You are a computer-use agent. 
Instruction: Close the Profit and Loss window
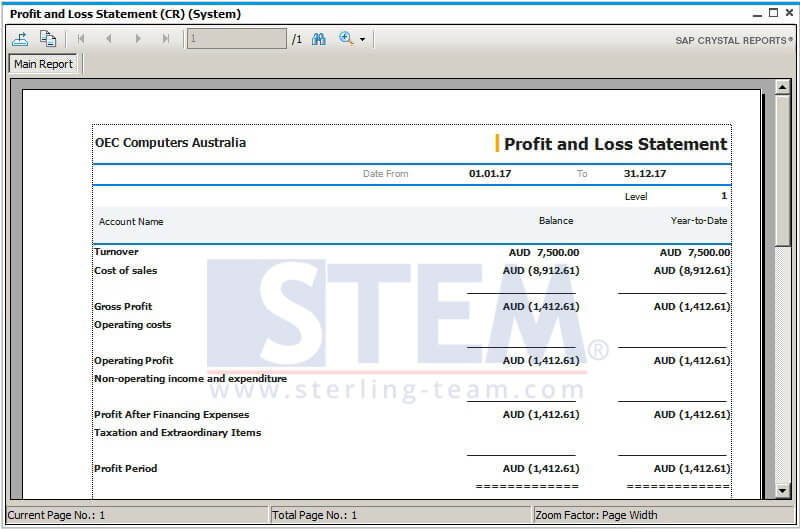pos(789,13)
